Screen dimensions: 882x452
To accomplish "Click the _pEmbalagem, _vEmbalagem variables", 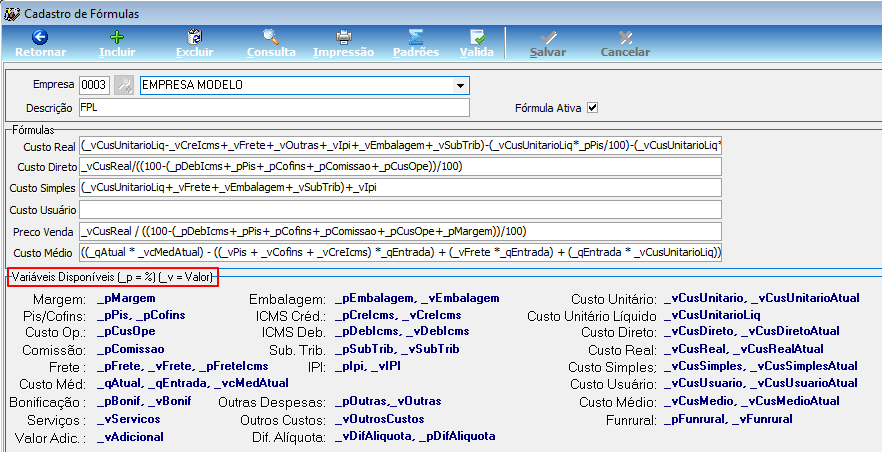I will point(417,299).
